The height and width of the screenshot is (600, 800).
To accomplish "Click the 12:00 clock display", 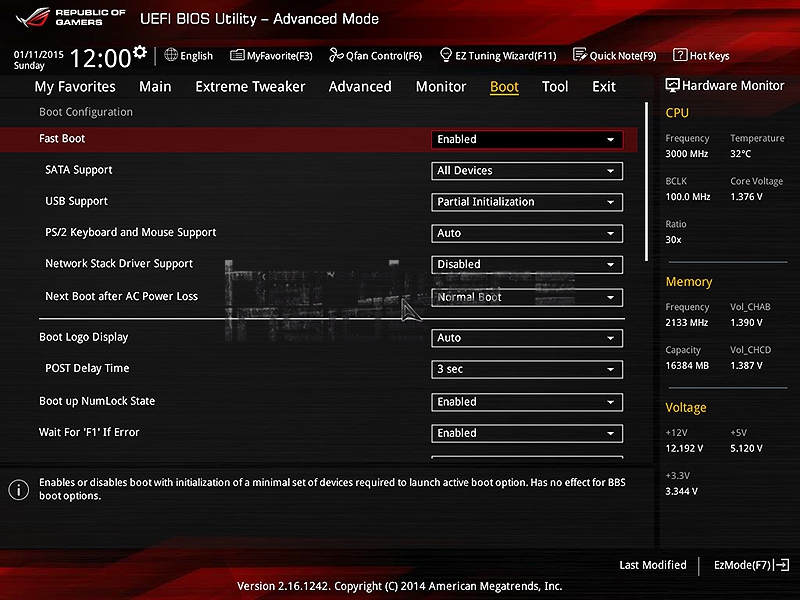I will click(101, 58).
